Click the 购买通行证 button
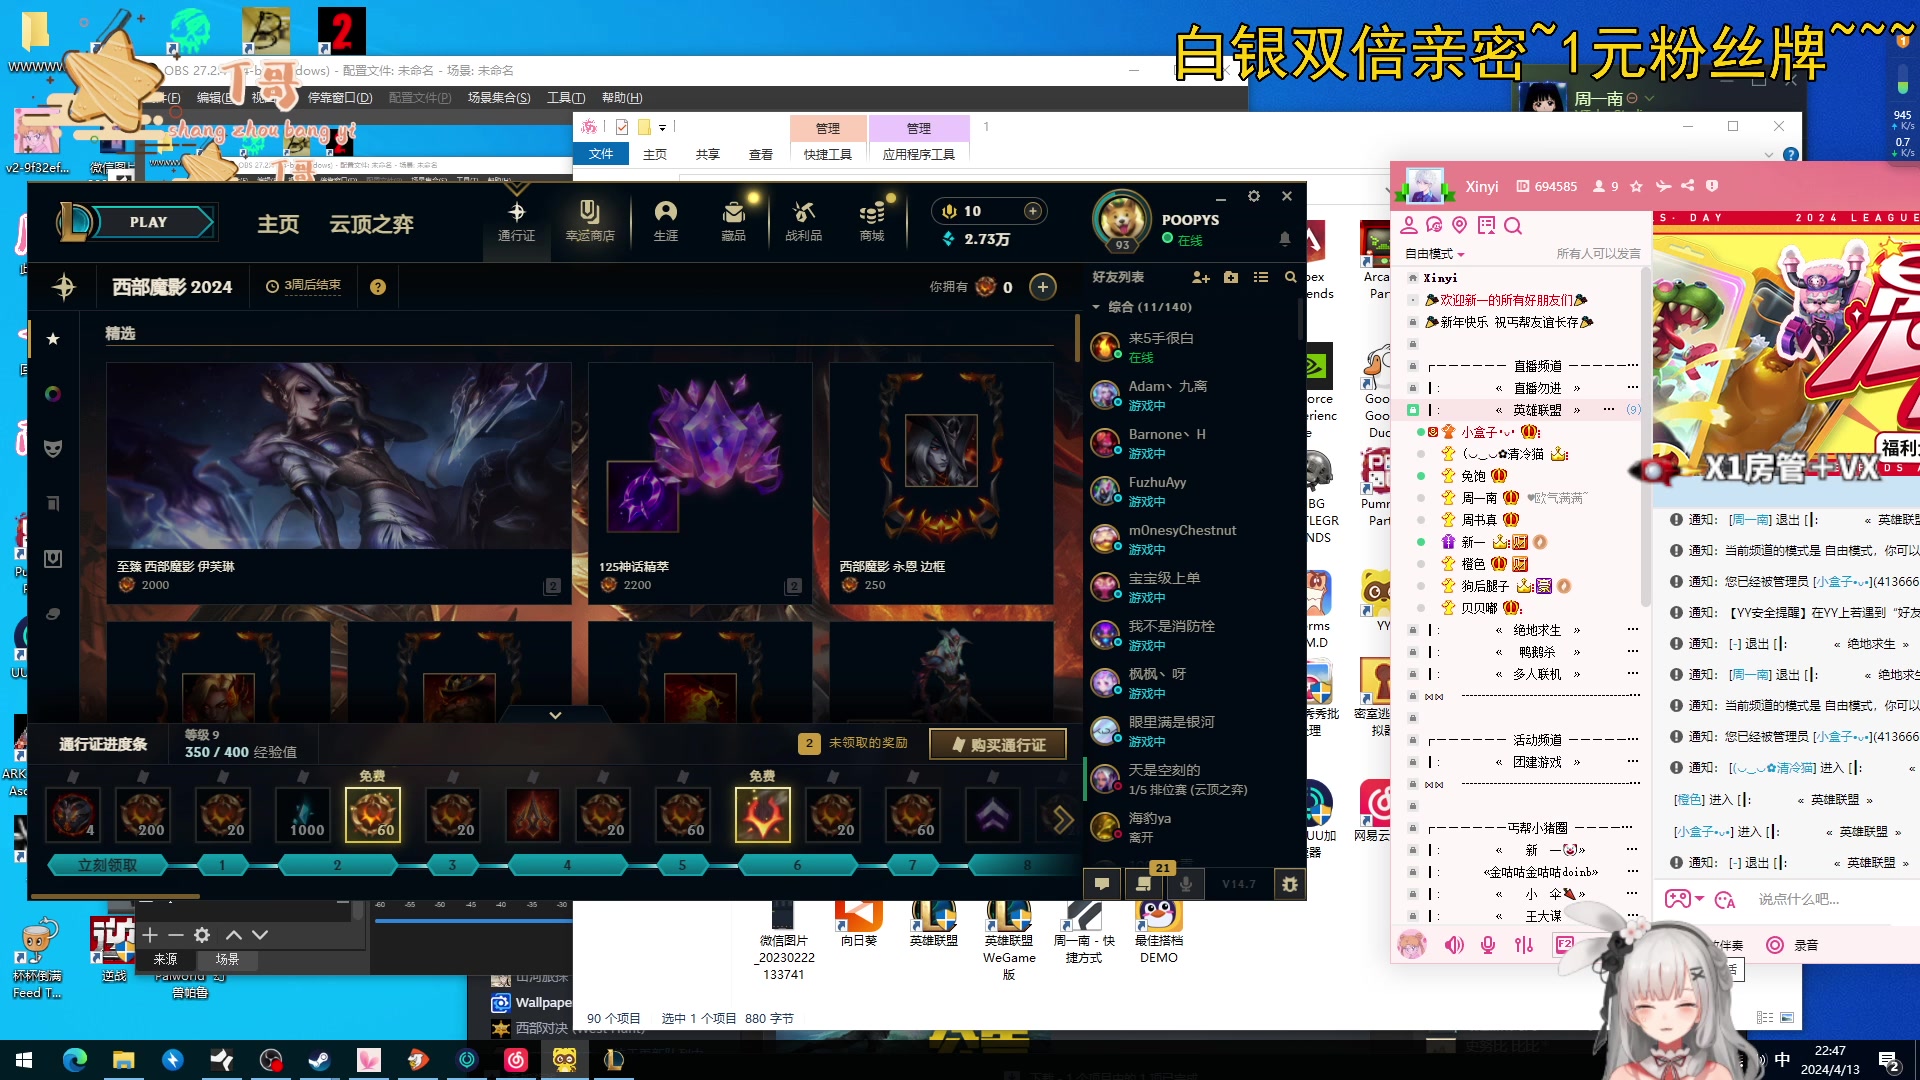The width and height of the screenshot is (1920, 1080). point(997,745)
